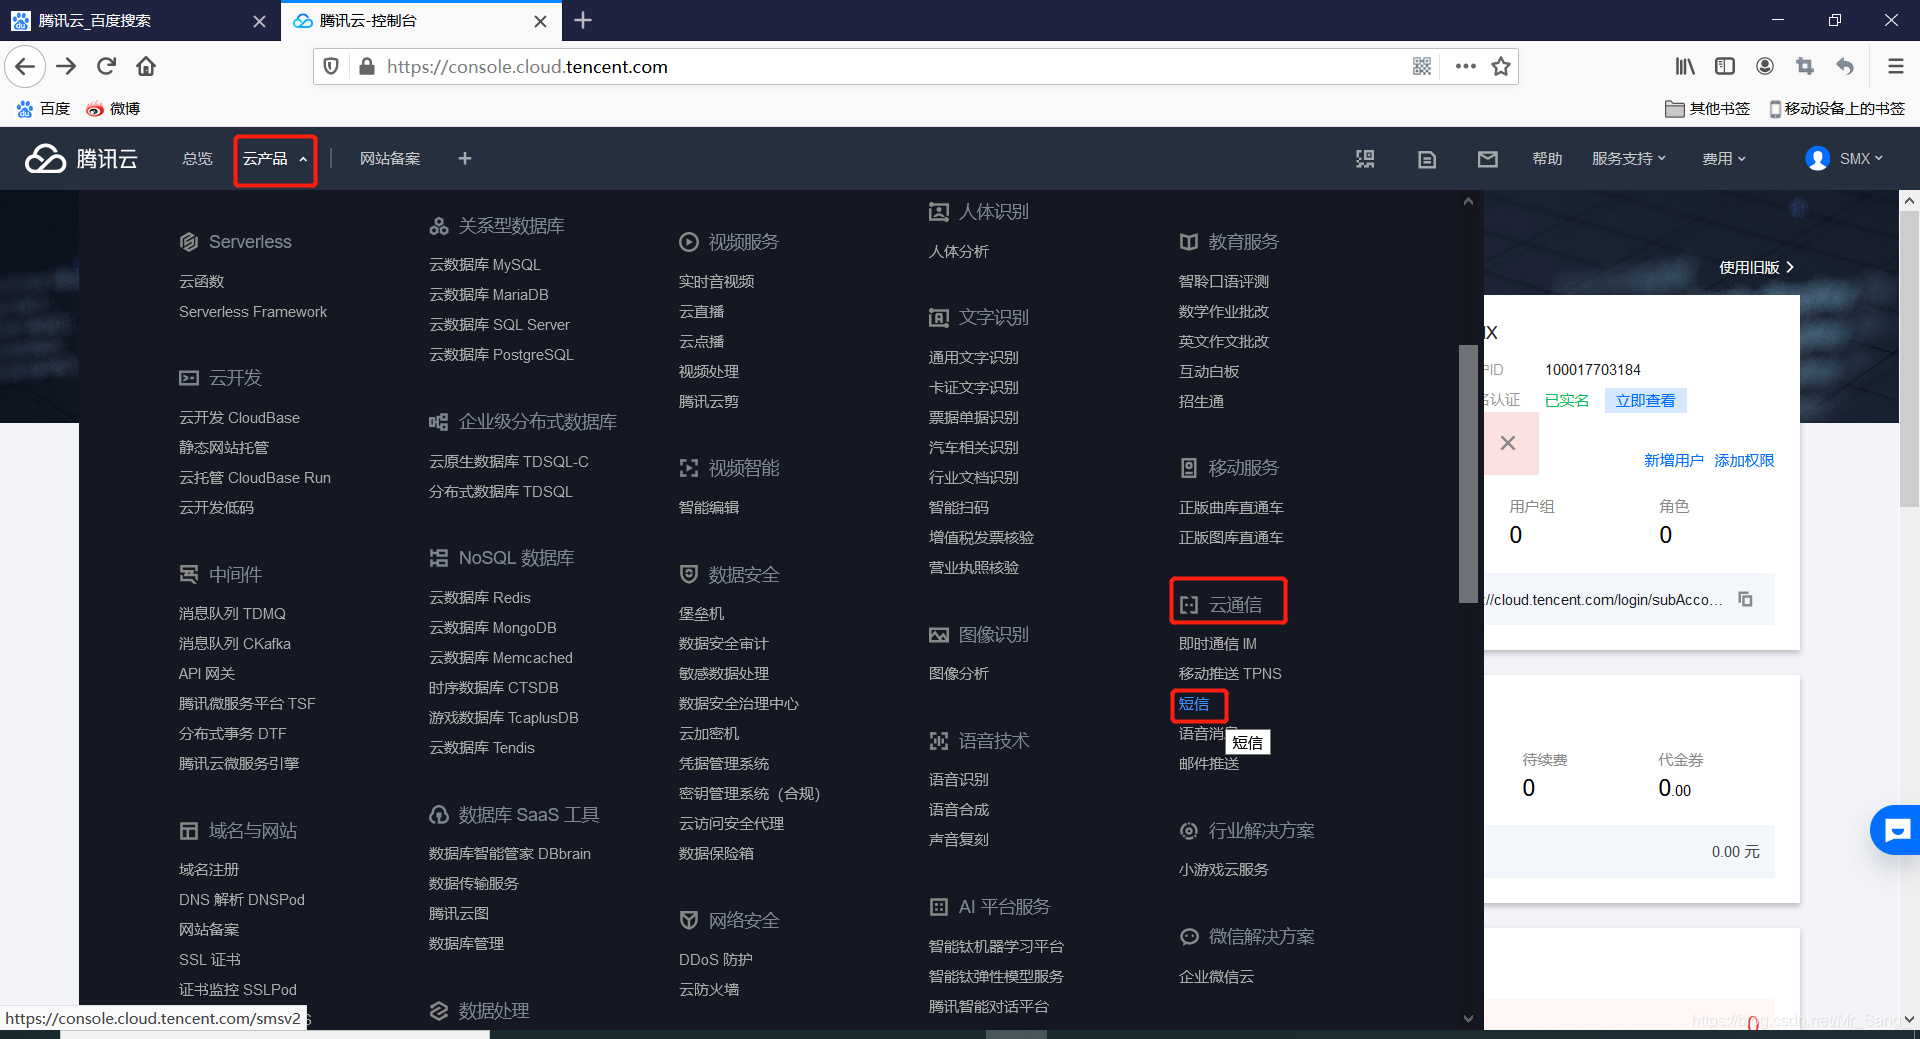Expand the 服务支持 dropdown
Image resolution: width=1920 pixels, height=1039 pixels.
(x=1629, y=159)
